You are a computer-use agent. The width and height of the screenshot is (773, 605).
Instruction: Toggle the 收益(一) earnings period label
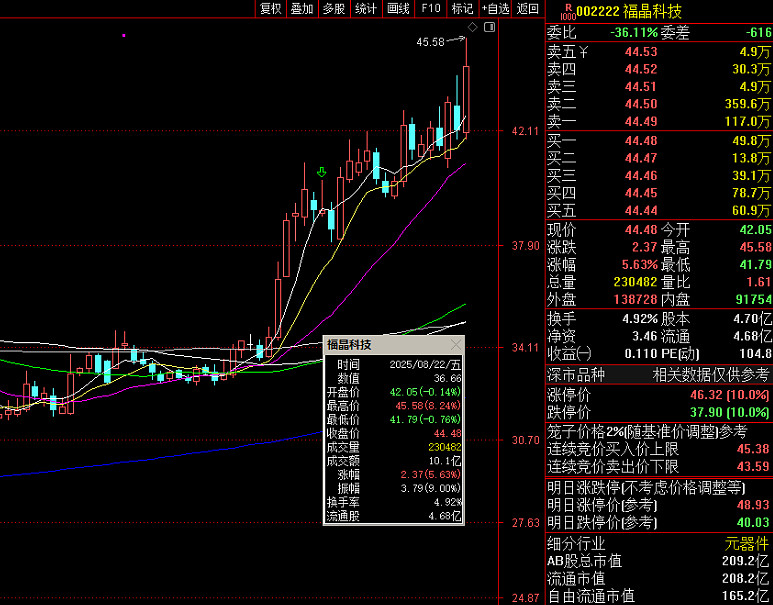click(570, 353)
